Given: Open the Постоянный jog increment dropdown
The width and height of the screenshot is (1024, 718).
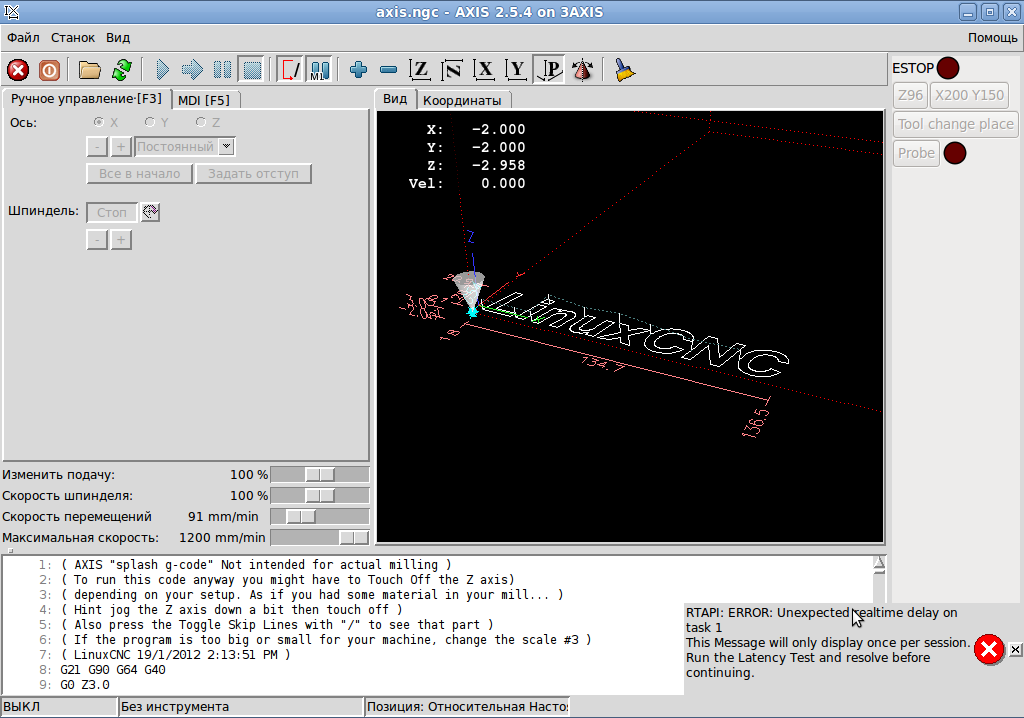Looking at the screenshot, I should [x=185, y=147].
